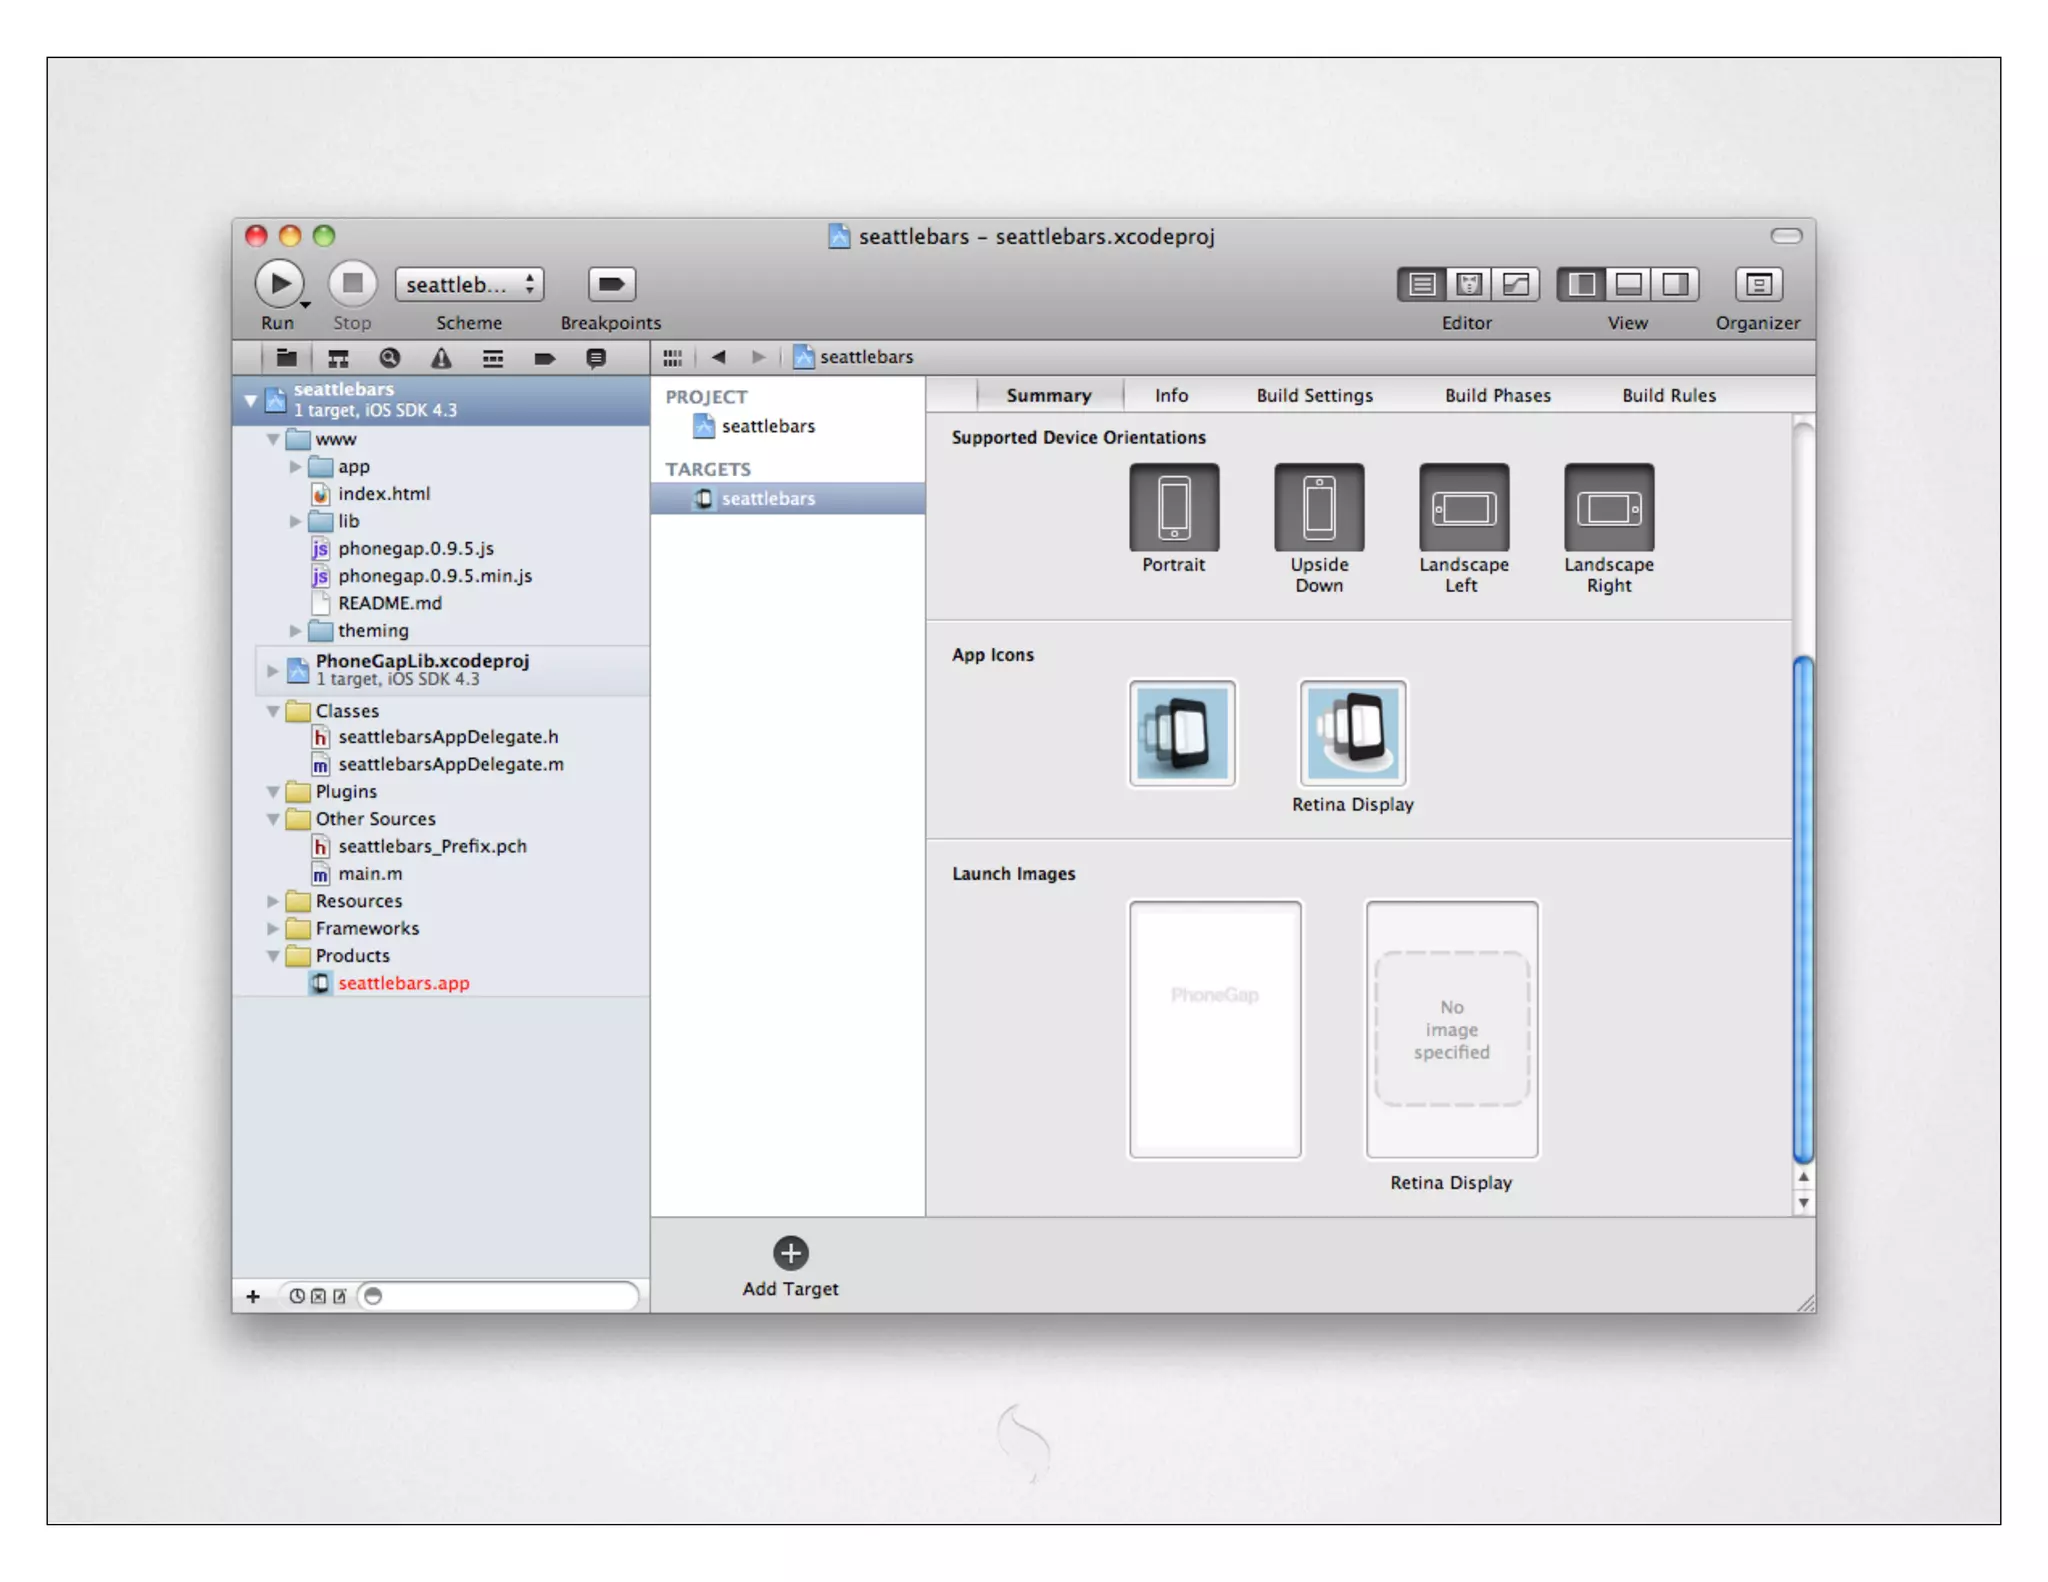The height and width of the screenshot is (1582, 2048).
Task: Toggle the Portrait orientation support
Action: tap(1173, 507)
